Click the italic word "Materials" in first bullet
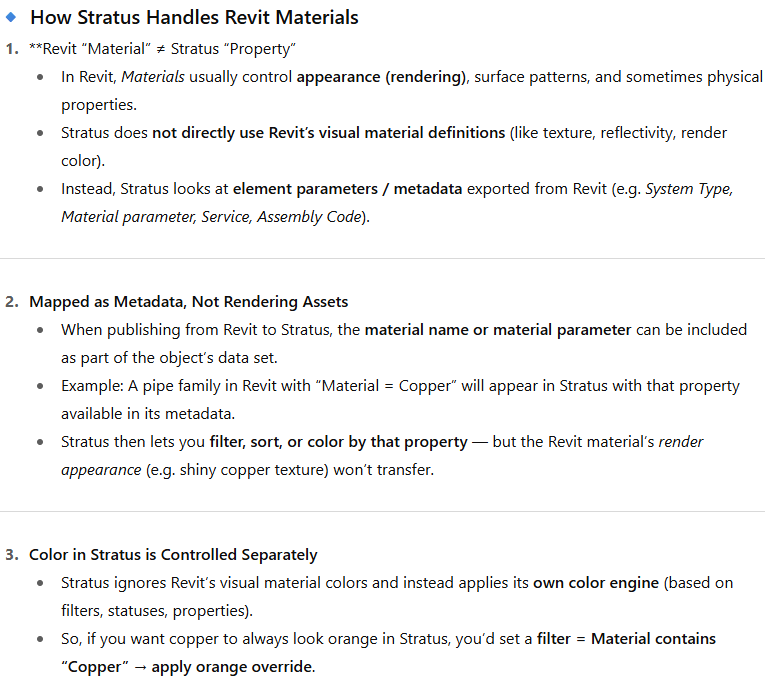Image resolution: width=775 pixels, height=682 pixels. (x=153, y=77)
